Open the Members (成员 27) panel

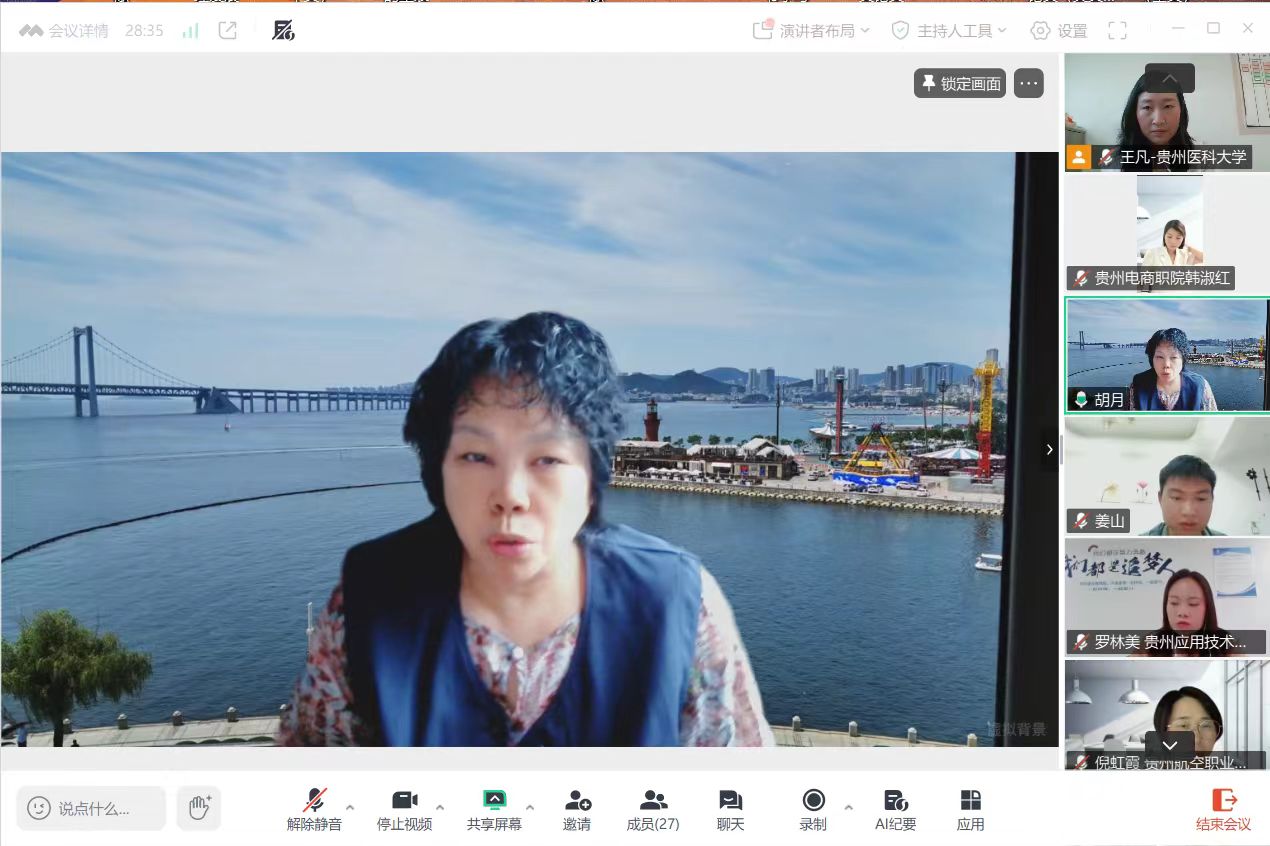[x=653, y=809]
